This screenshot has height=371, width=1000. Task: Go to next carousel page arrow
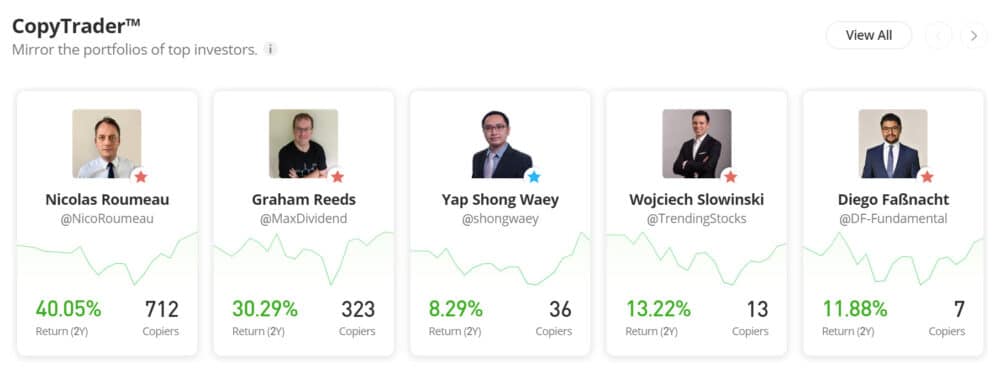coord(973,36)
